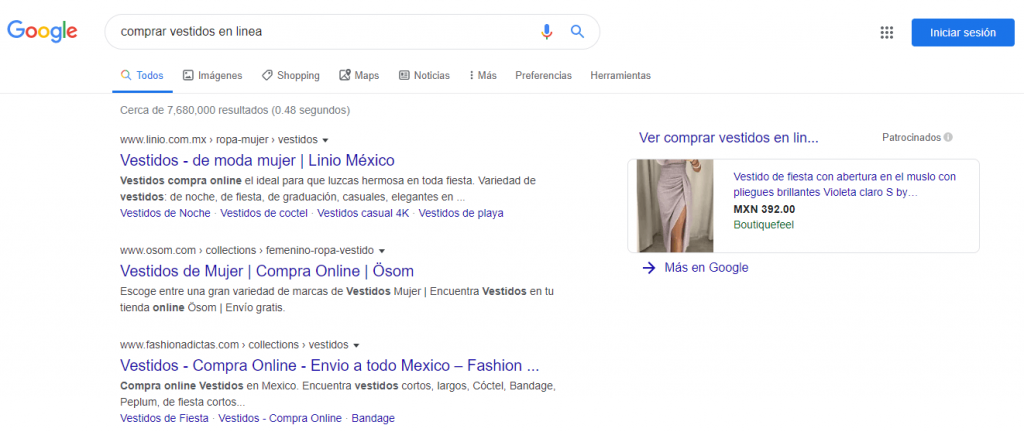The image size is (1024, 432).
Task: Follow the Vestidos de Fiesta sitelink
Action: (165, 418)
